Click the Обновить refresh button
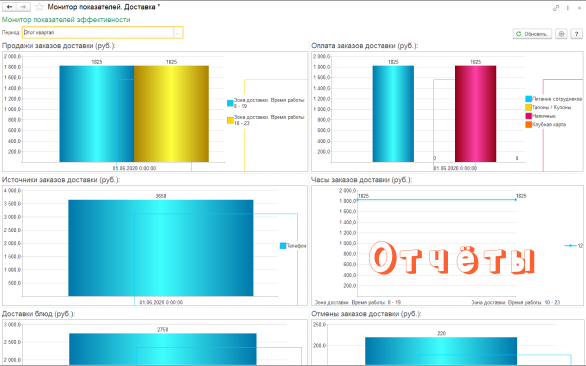586x366 pixels. click(532, 34)
